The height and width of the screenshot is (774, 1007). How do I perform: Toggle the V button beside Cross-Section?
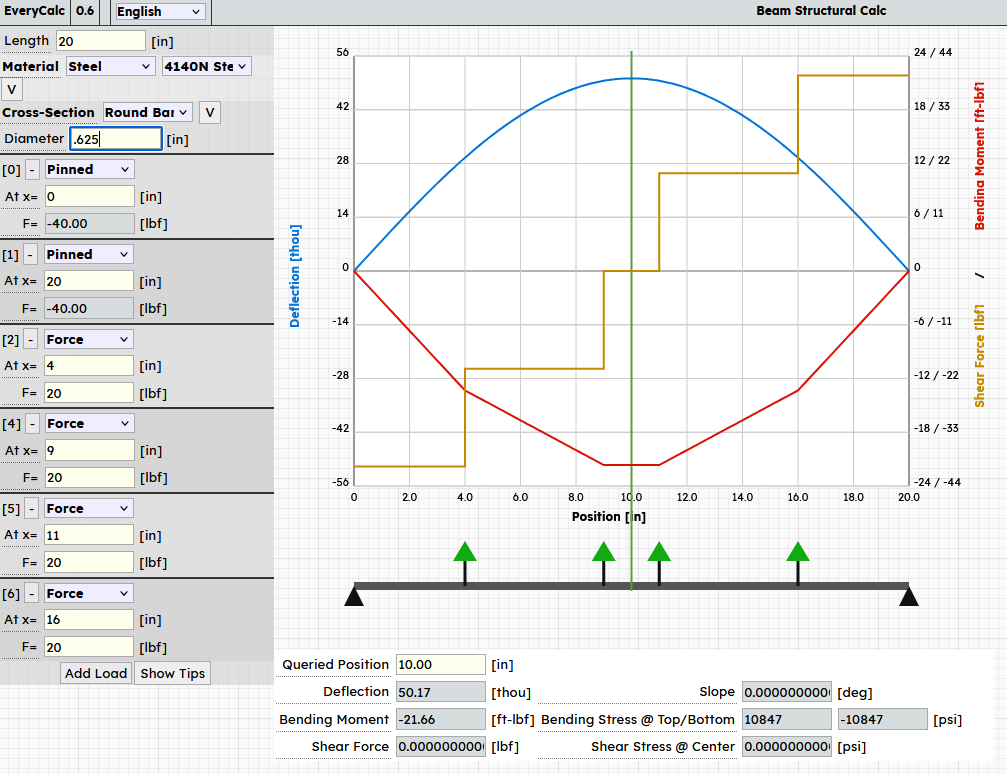[210, 112]
